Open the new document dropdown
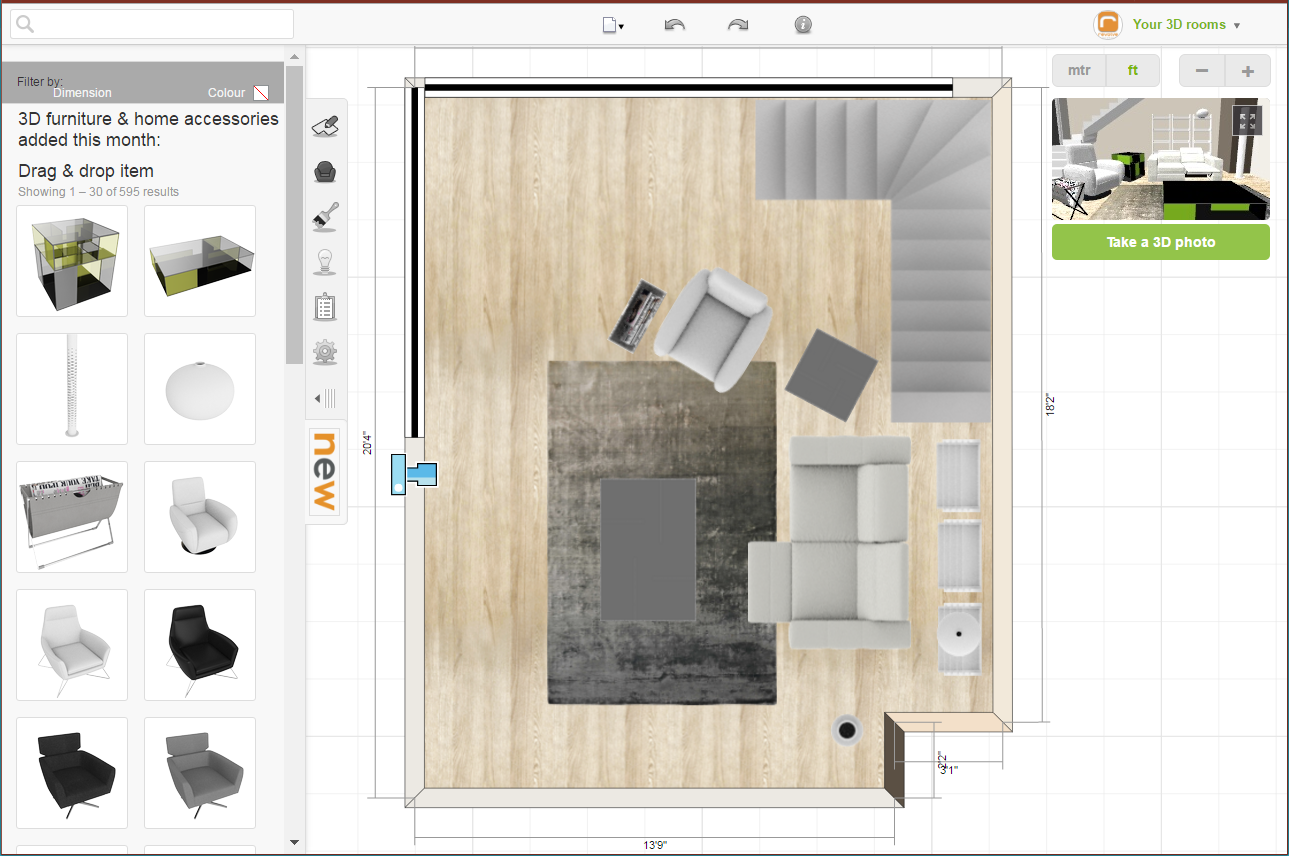This screenshot has width=1289, height=856. click(613, 24)
